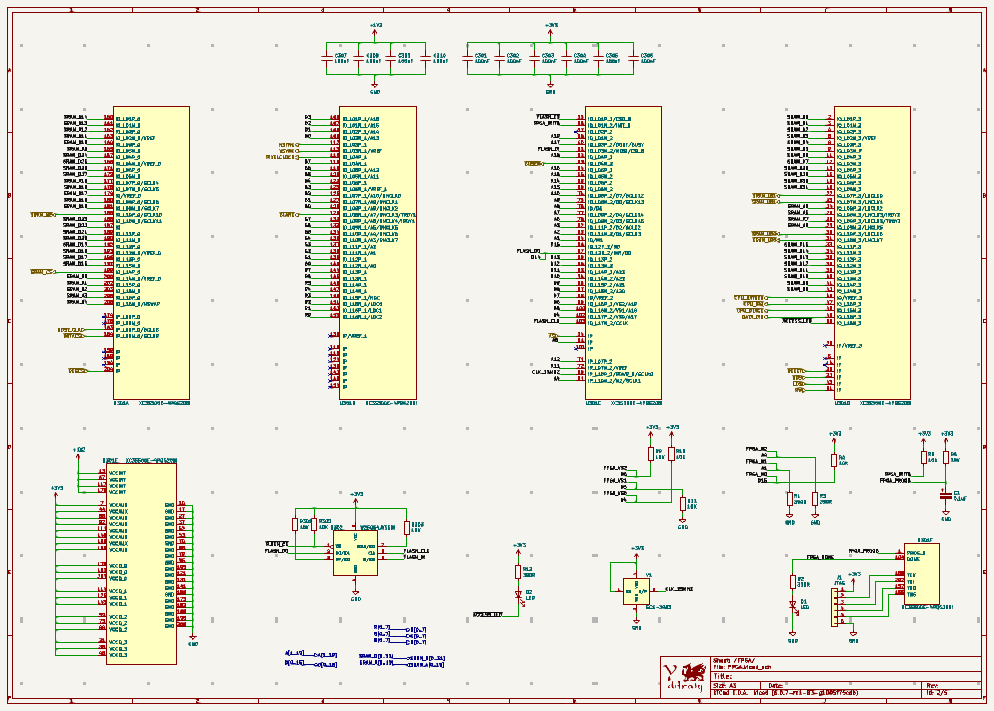Viewport: 994px width, 711px height.
Task: Select the C304 capacitor symbol
Action: tap(566, 58)
